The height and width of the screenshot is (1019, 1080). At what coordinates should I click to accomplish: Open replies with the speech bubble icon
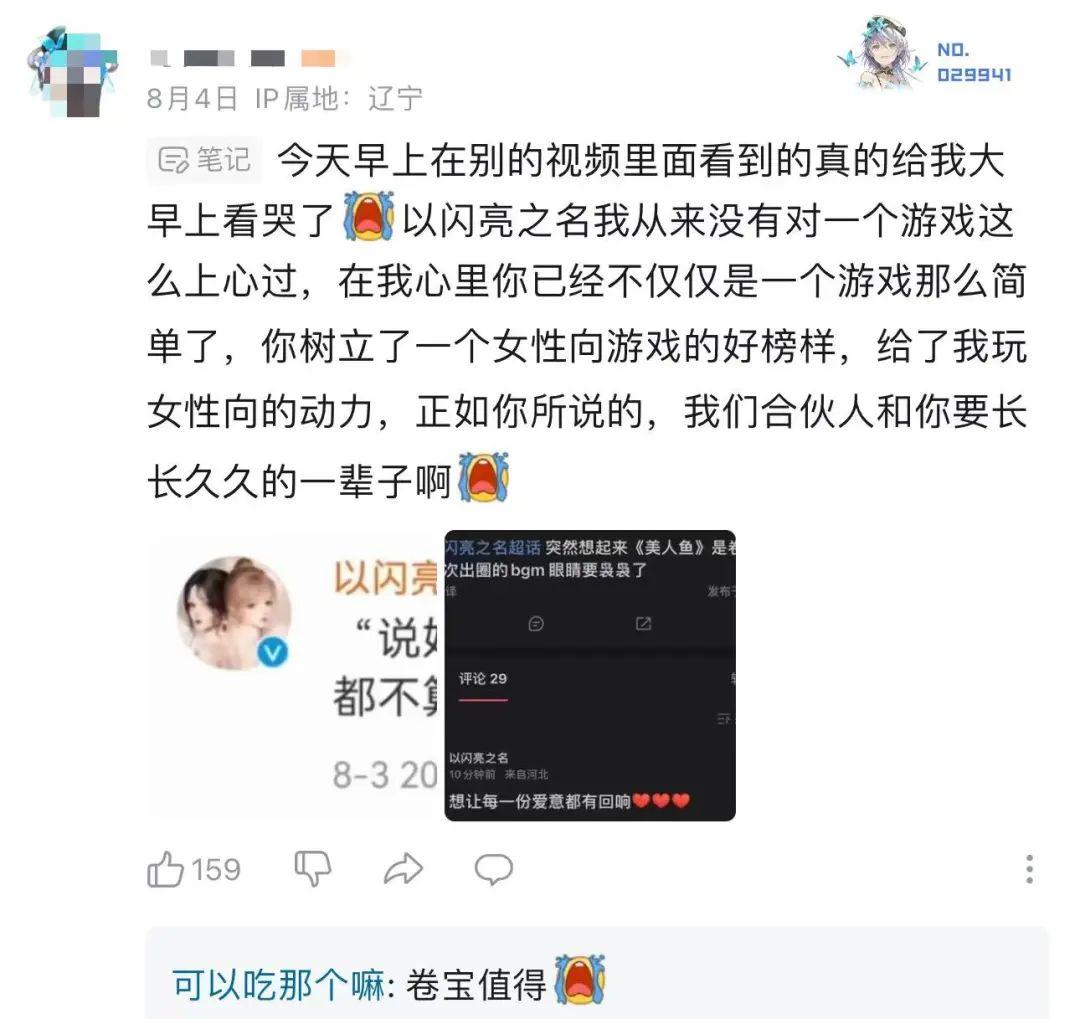pos(494,869)
